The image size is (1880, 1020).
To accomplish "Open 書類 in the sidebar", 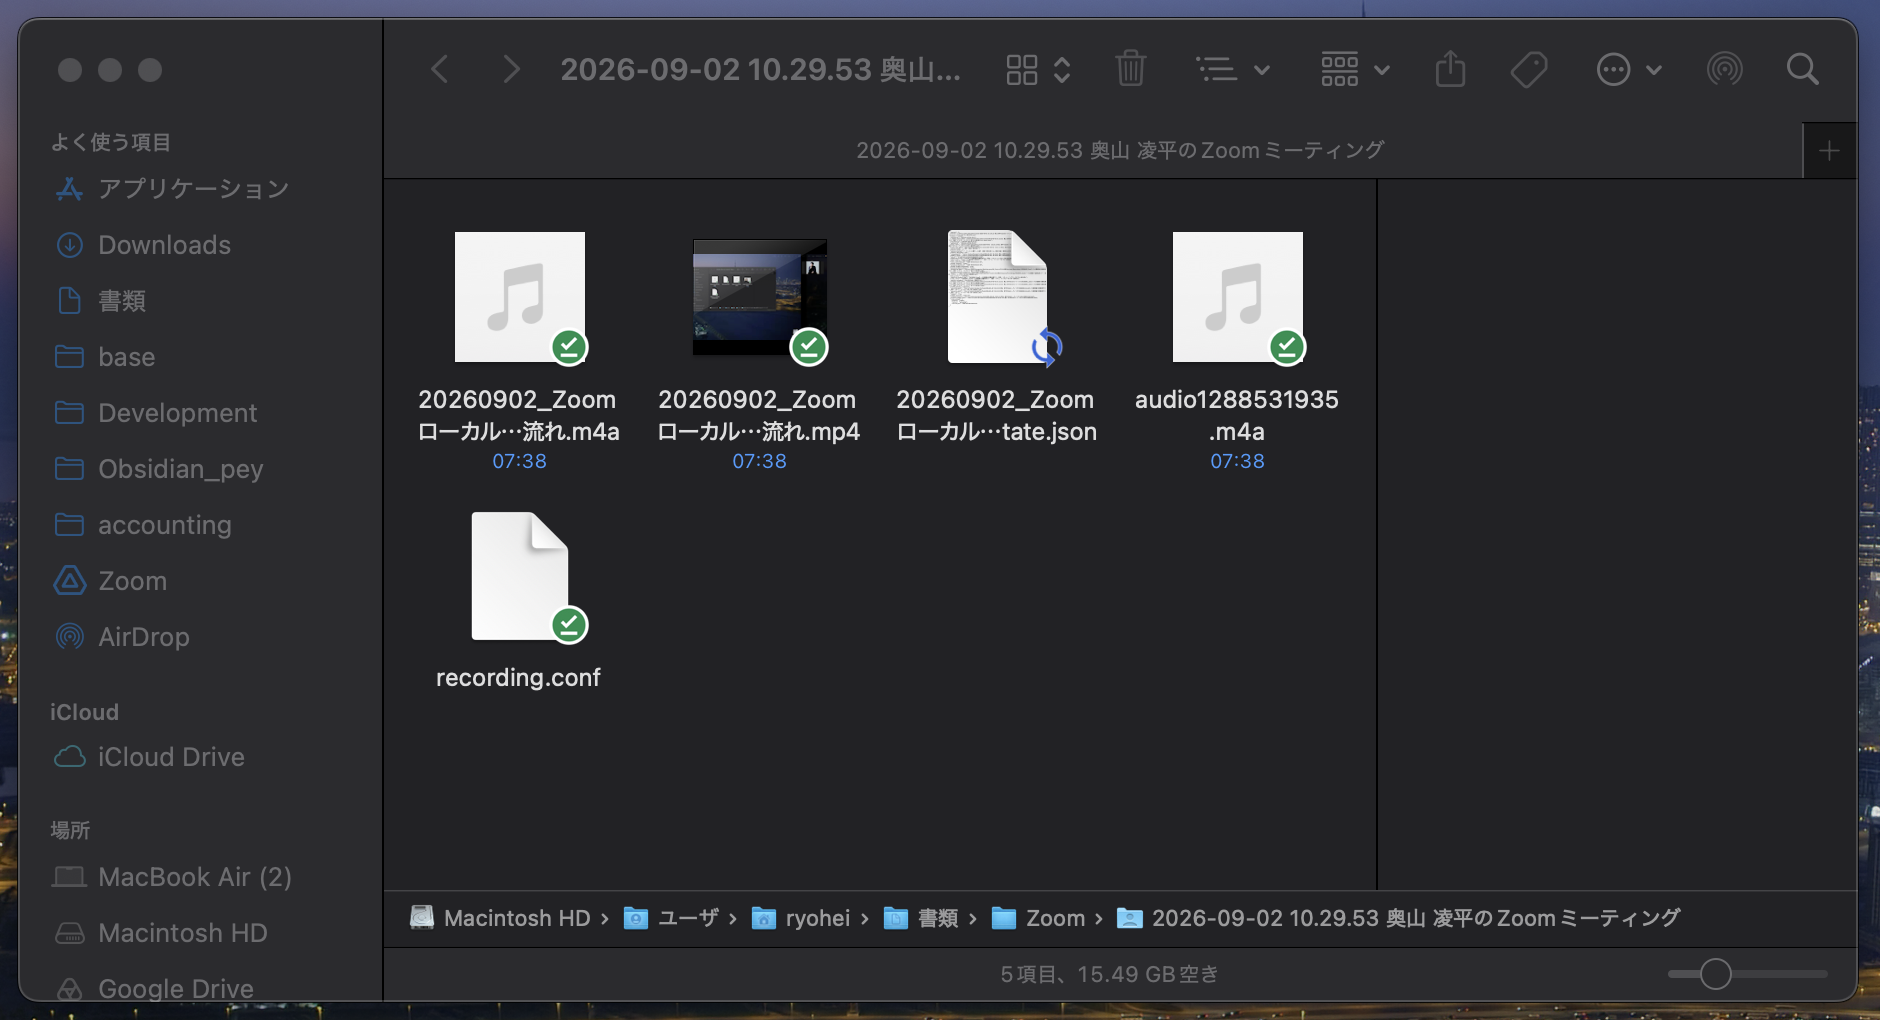I will pos(122,301).
